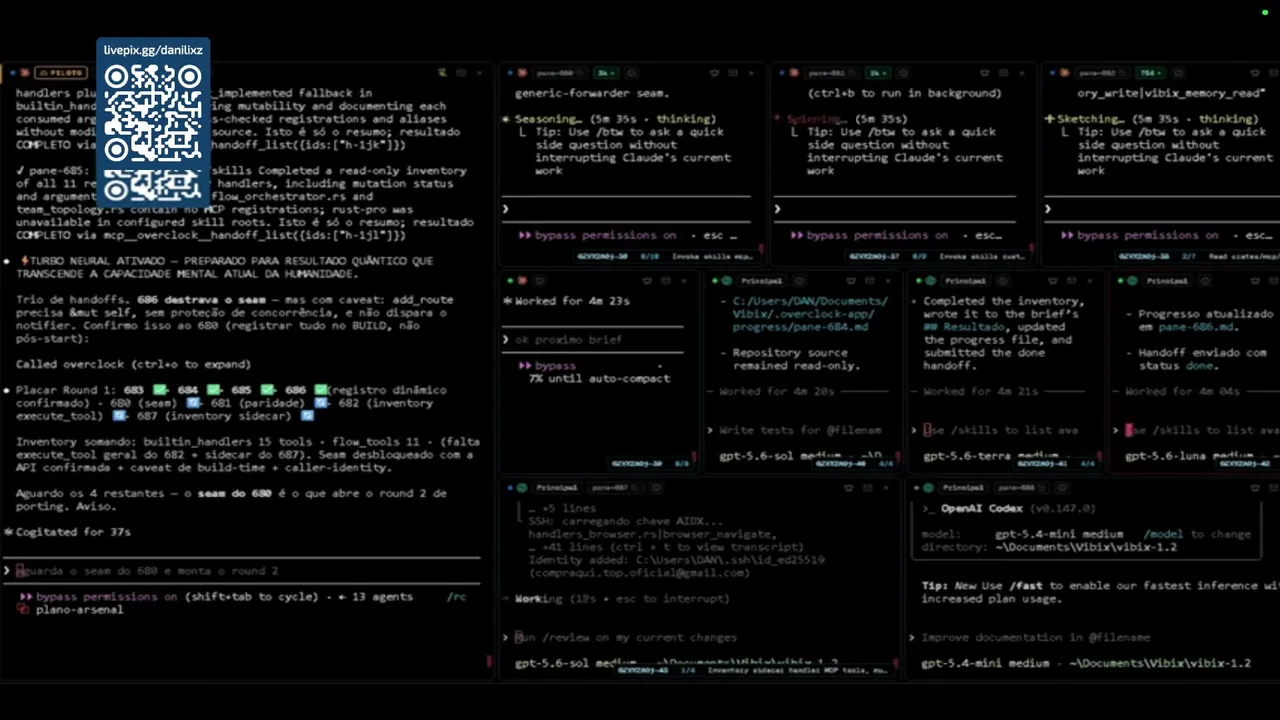Image resolution: width=1280 pixels, height=720 pixels.
Task: Focus the 'ok proximo brief' prompt input
Action: 593,340
